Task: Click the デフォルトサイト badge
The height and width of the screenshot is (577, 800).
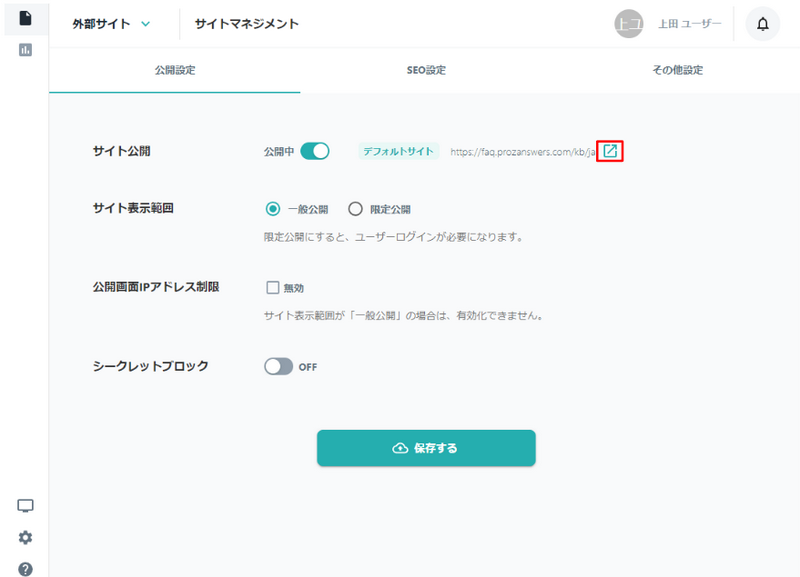Action: 398,151
